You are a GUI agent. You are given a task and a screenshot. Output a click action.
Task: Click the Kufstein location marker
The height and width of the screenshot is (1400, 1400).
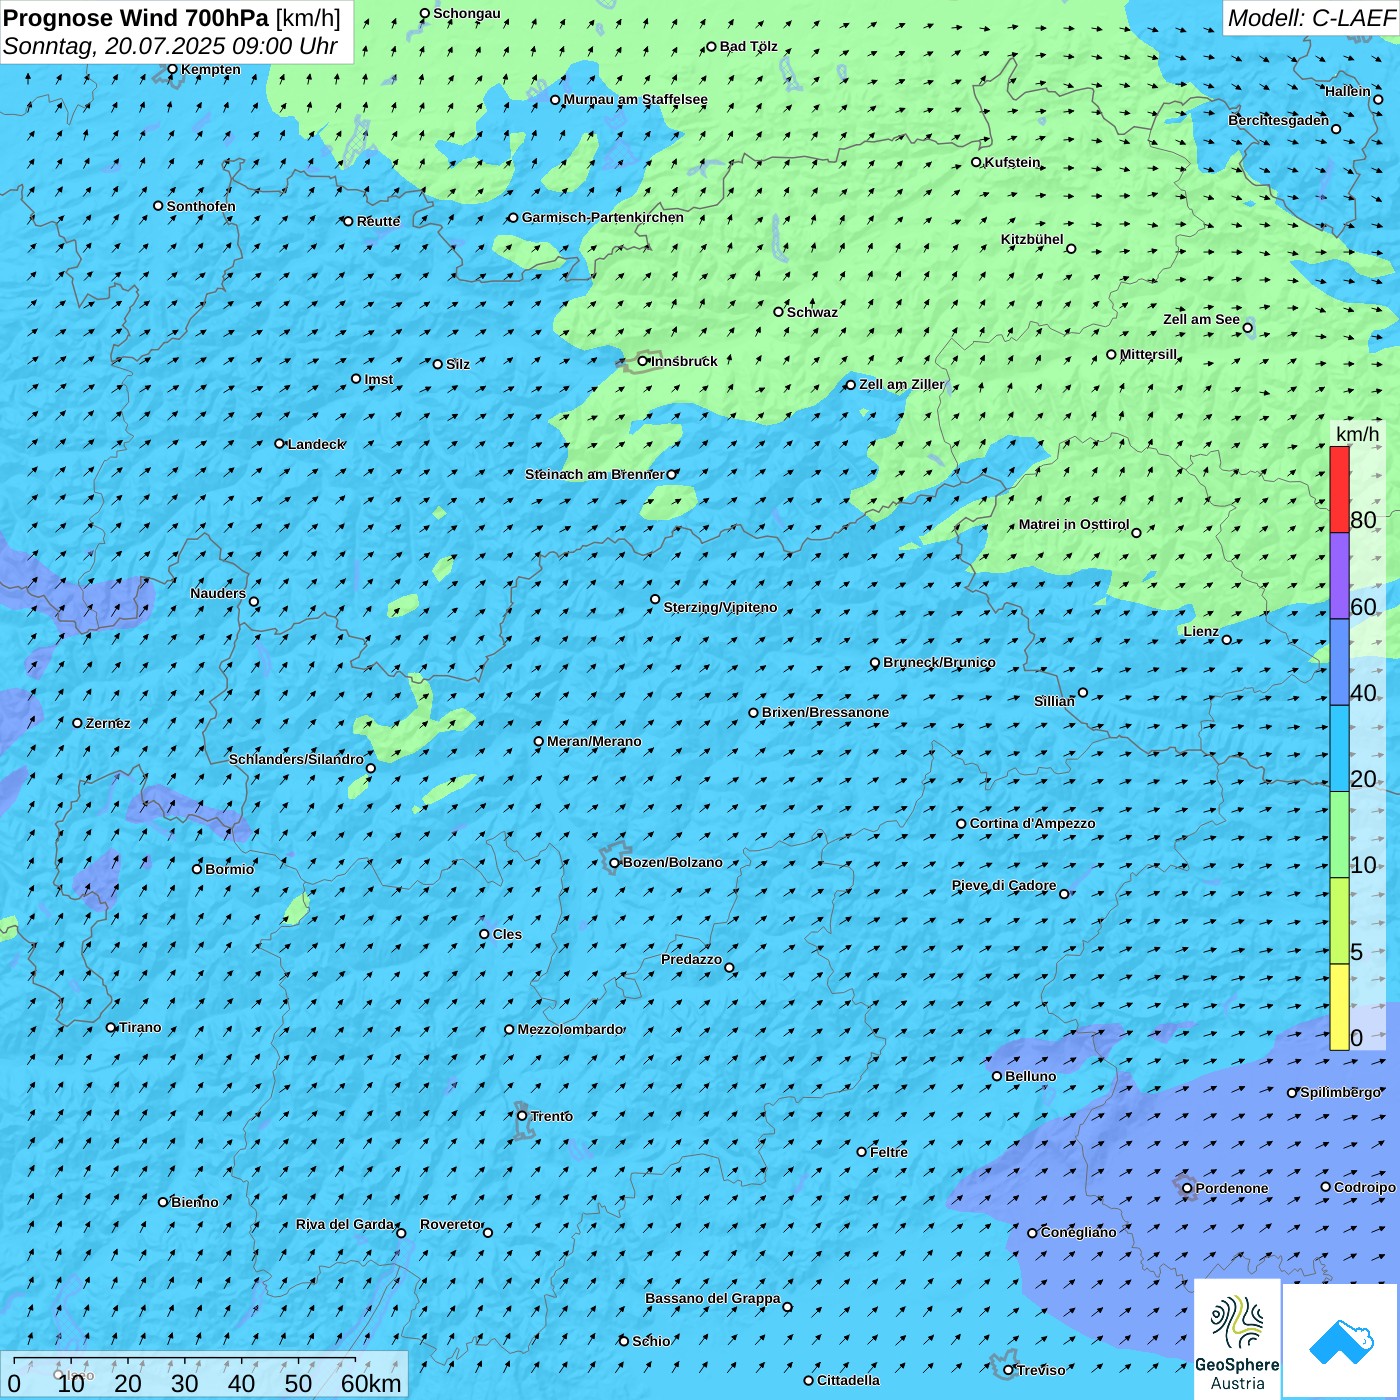click(x=976, y=162)
